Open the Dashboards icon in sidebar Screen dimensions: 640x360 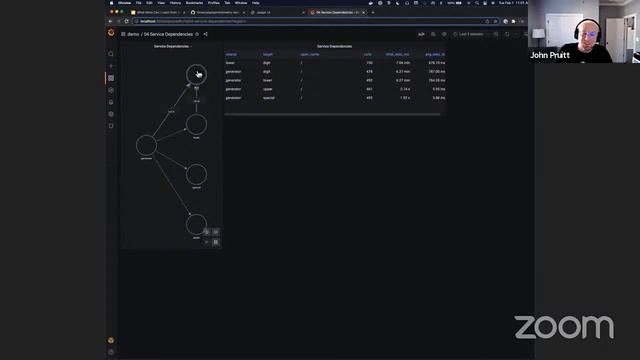pos(111,78)
